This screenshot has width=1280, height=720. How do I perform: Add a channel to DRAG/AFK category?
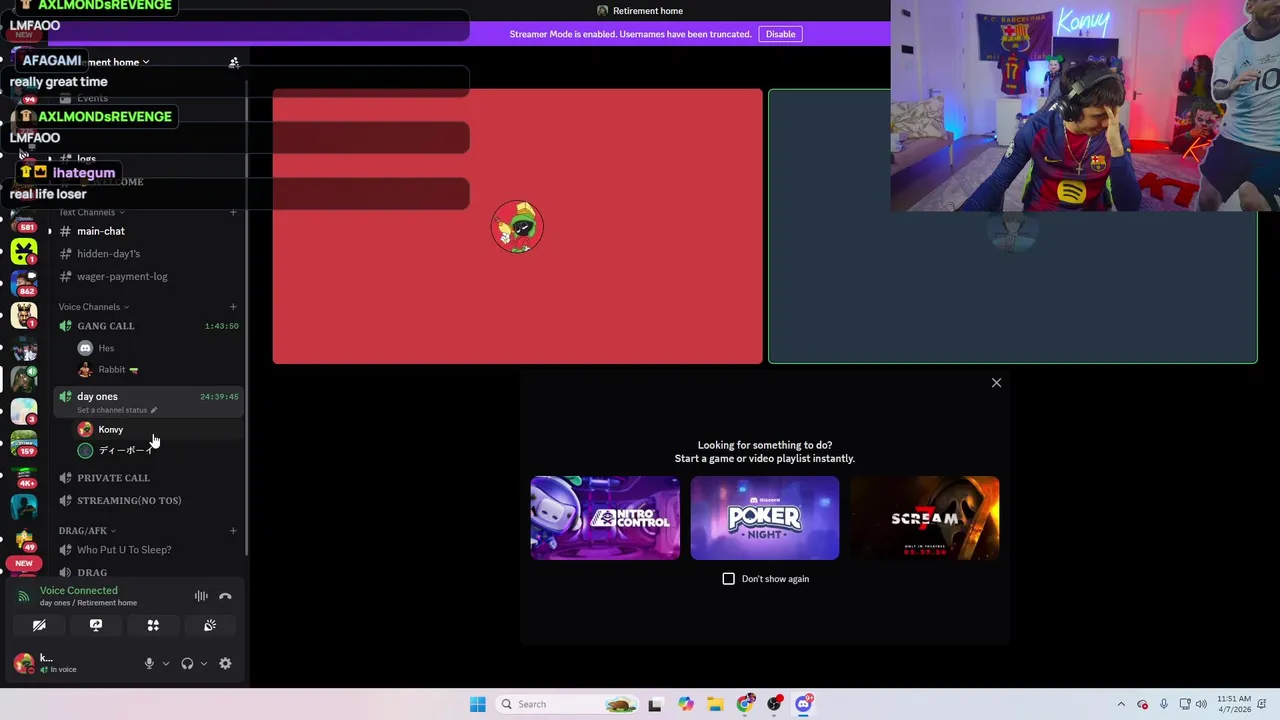click(233, 531)
